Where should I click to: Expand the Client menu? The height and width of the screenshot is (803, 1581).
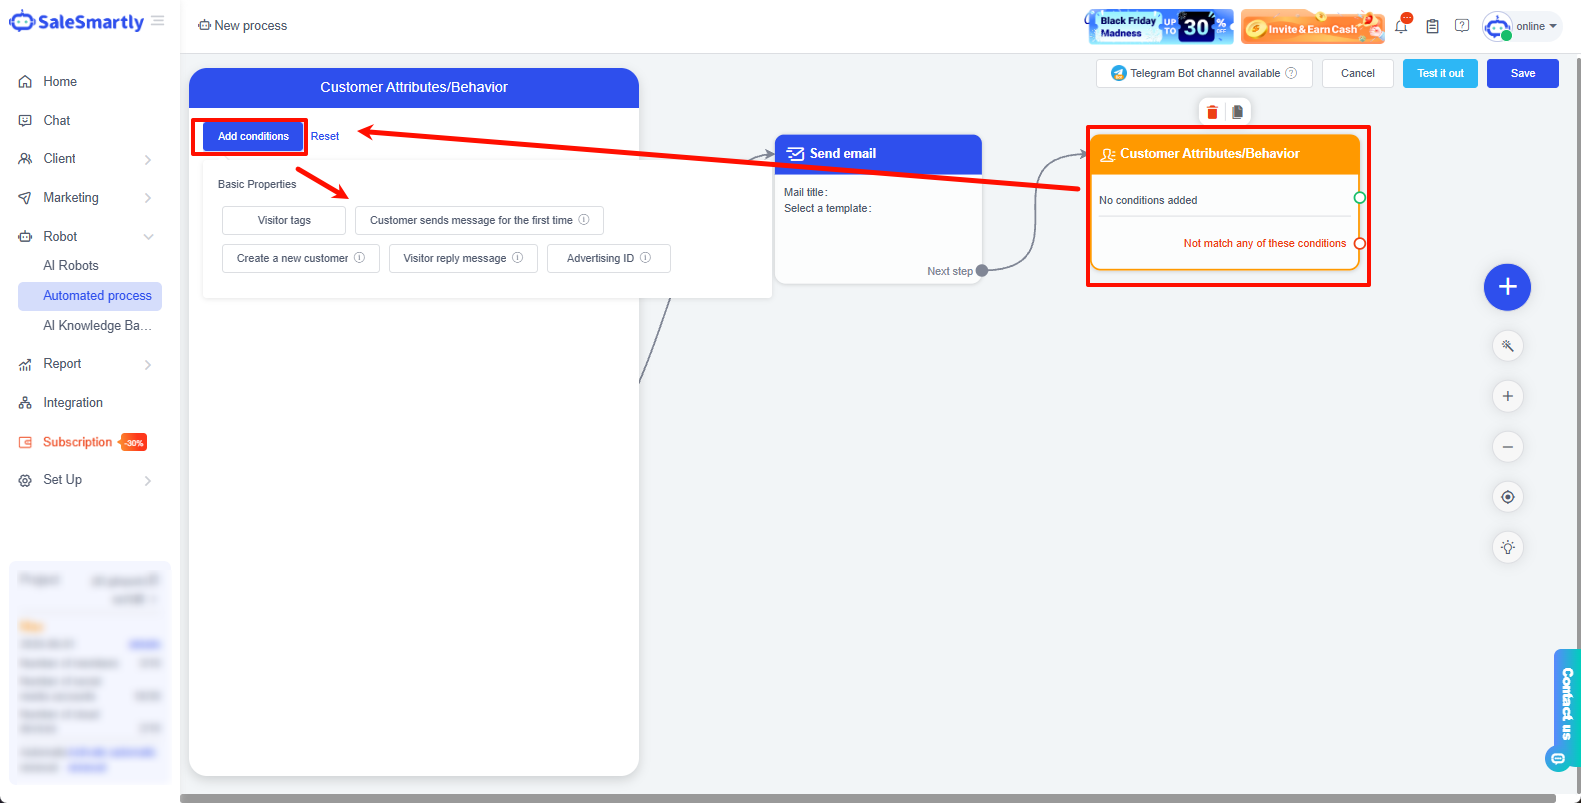(x=89, y=159)
